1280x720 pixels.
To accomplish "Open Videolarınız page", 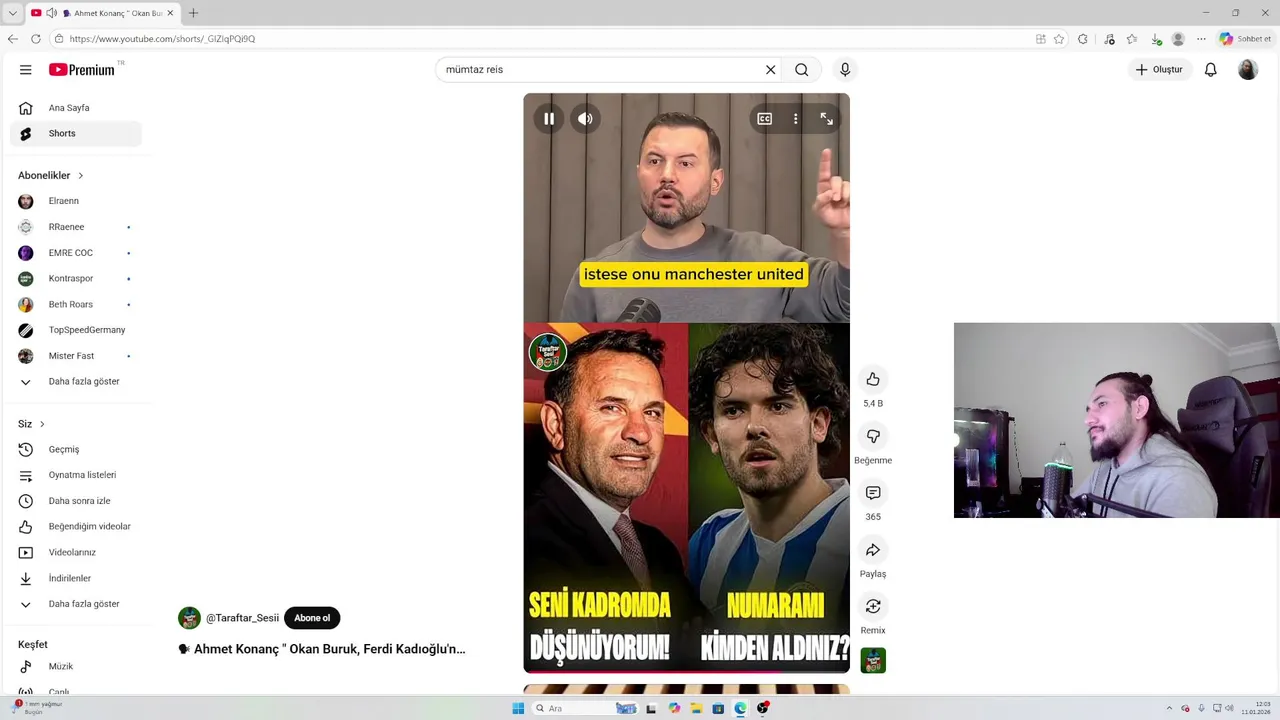I will click(x=76, y=553).
